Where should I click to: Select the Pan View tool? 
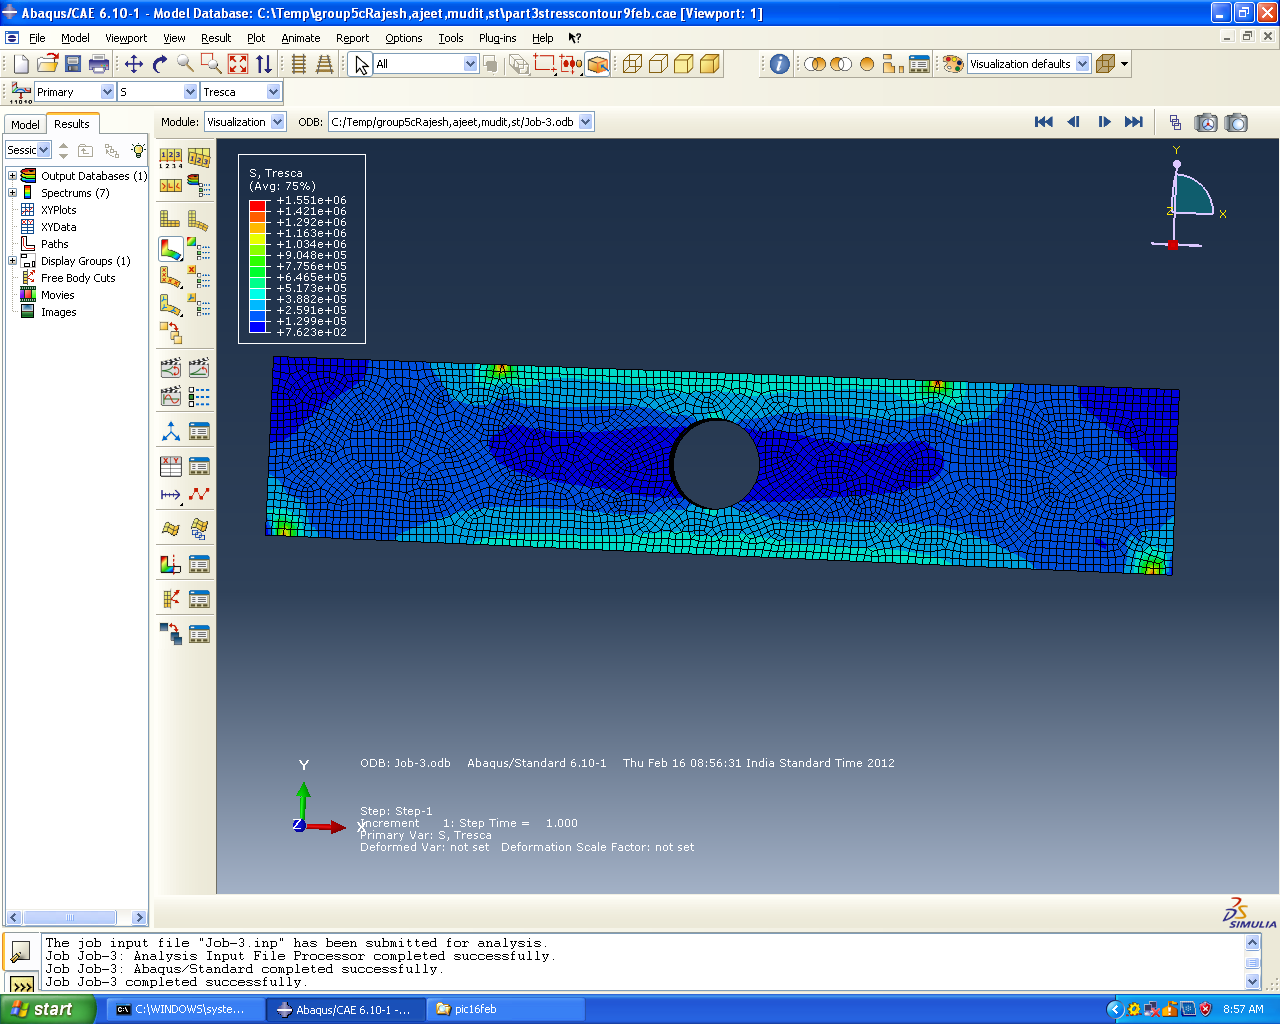click(134, 64)
